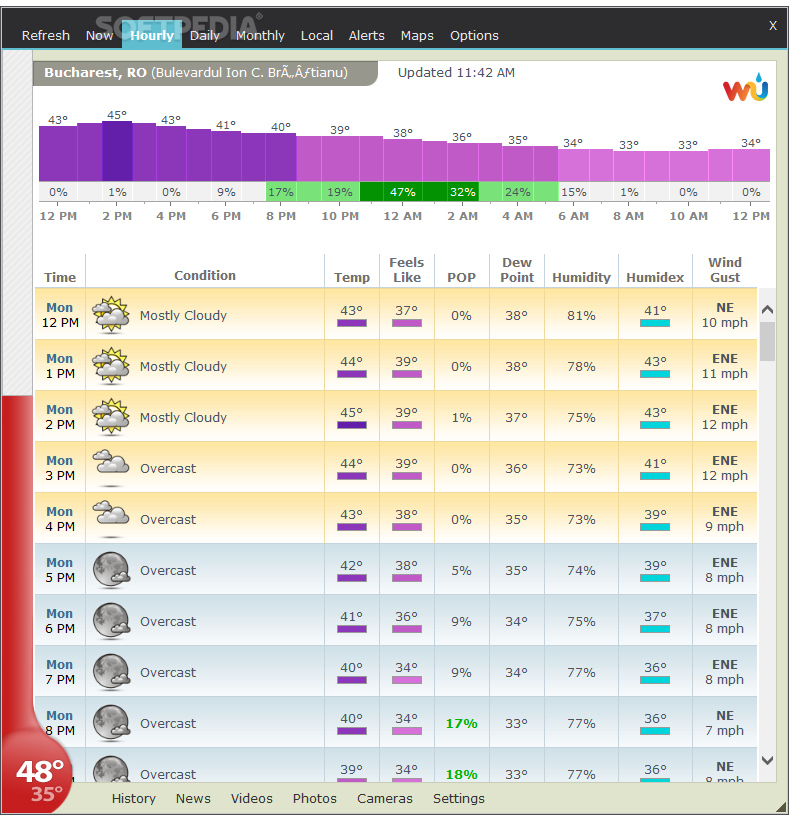Open the Monthly tab
789x815 pixels.
click(x=260, y=35)
